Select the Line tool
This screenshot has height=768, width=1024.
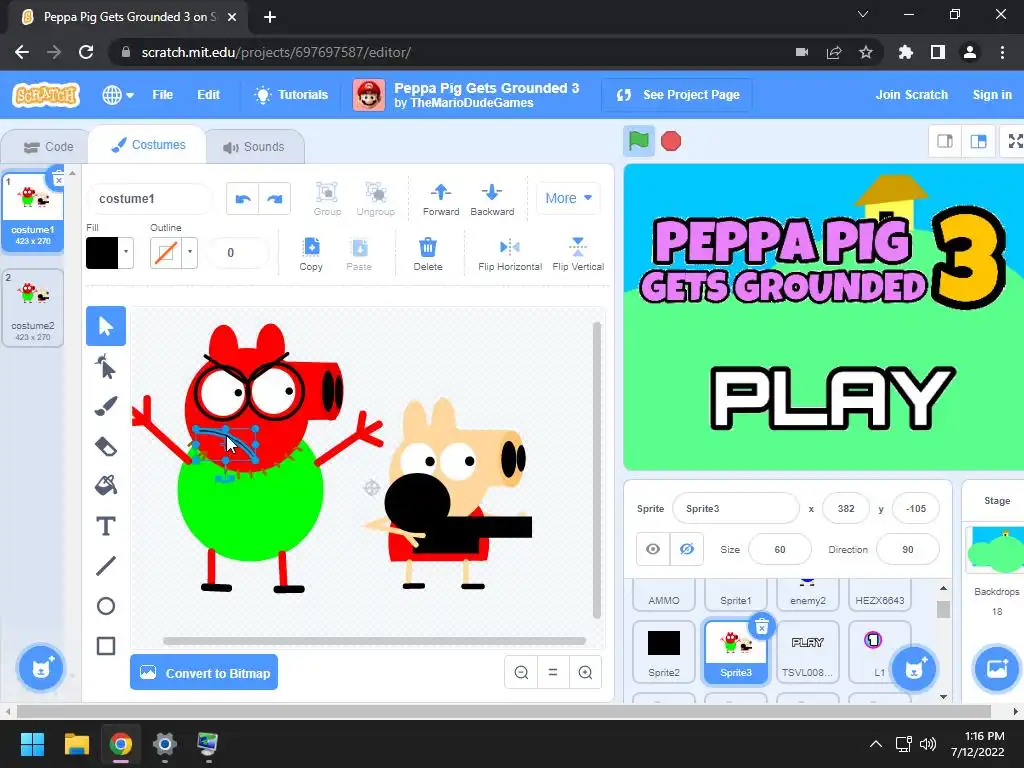[x=106, y=566]
